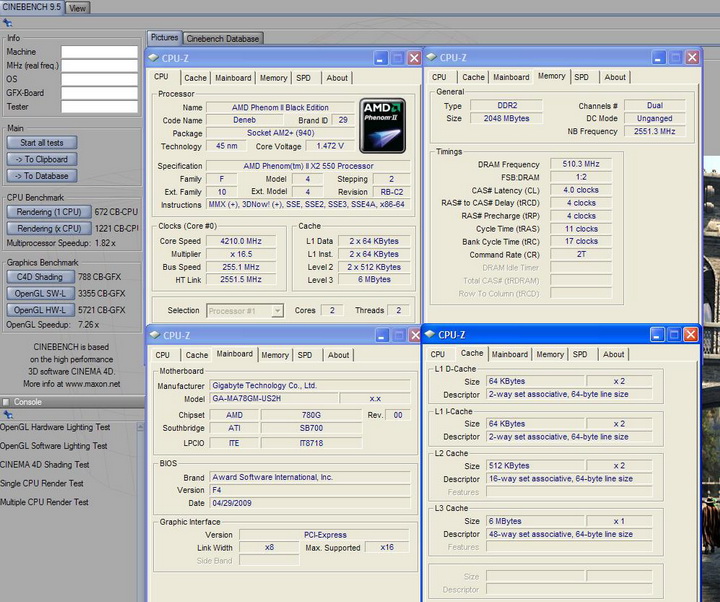Image resolution: width=720 pixels, height=602 pixels.
Task: Click the Tester text field
Action: (99, 107)
